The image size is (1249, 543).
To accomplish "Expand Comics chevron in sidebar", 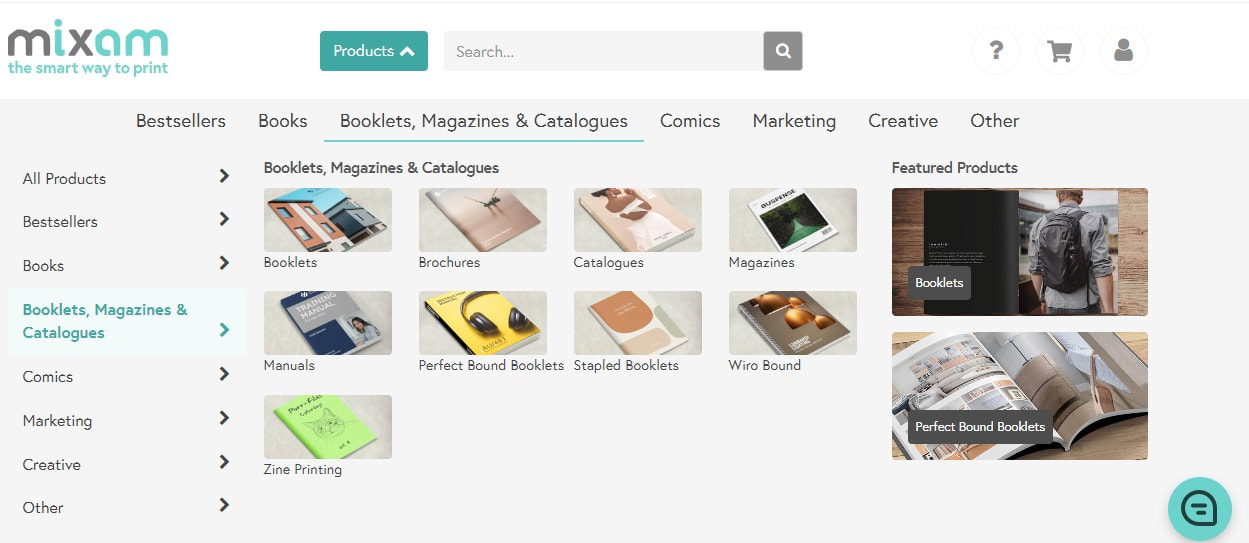I will 224,374.
